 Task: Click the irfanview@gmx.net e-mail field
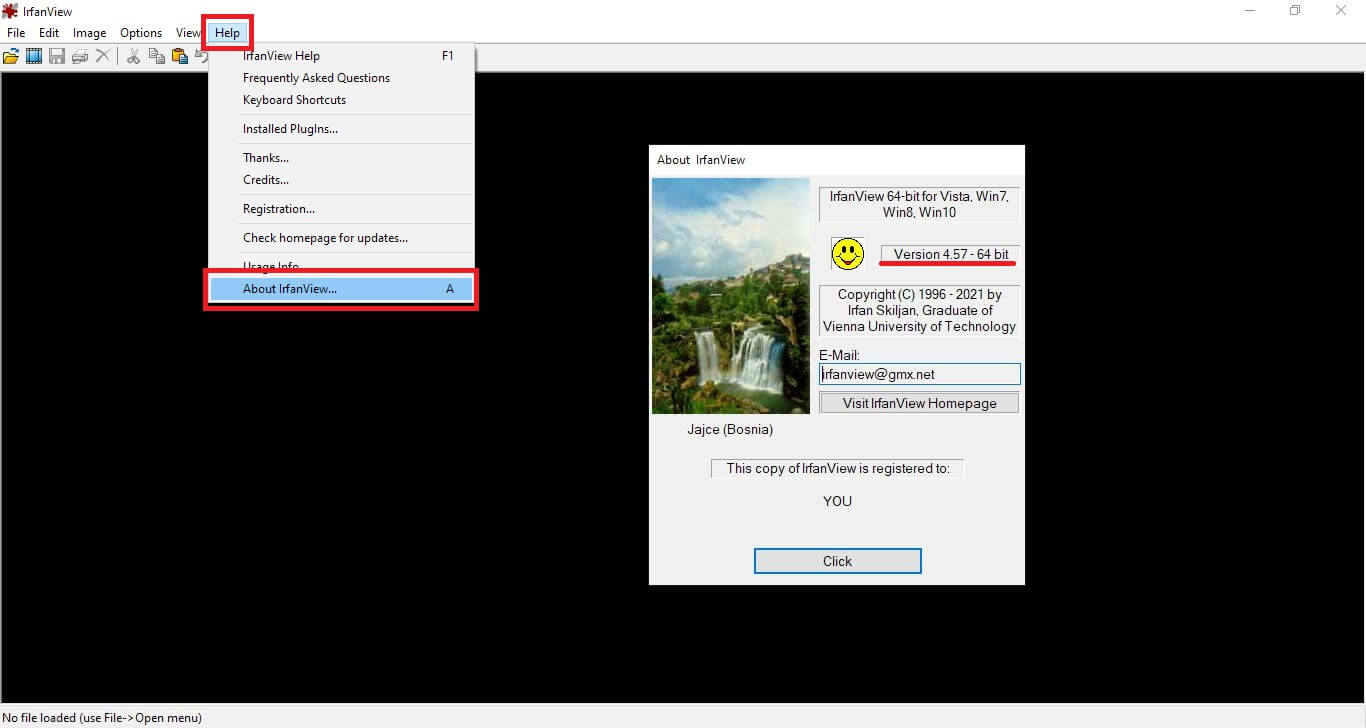tap(919, 374)
